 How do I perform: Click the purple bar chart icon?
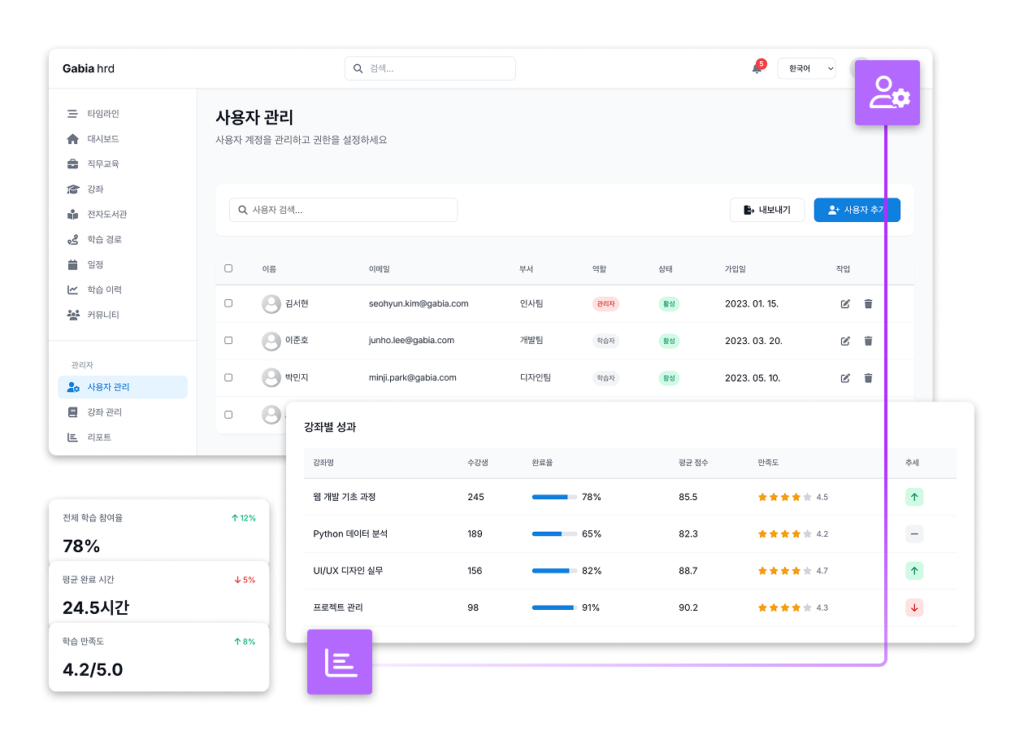tap(339, 662)
